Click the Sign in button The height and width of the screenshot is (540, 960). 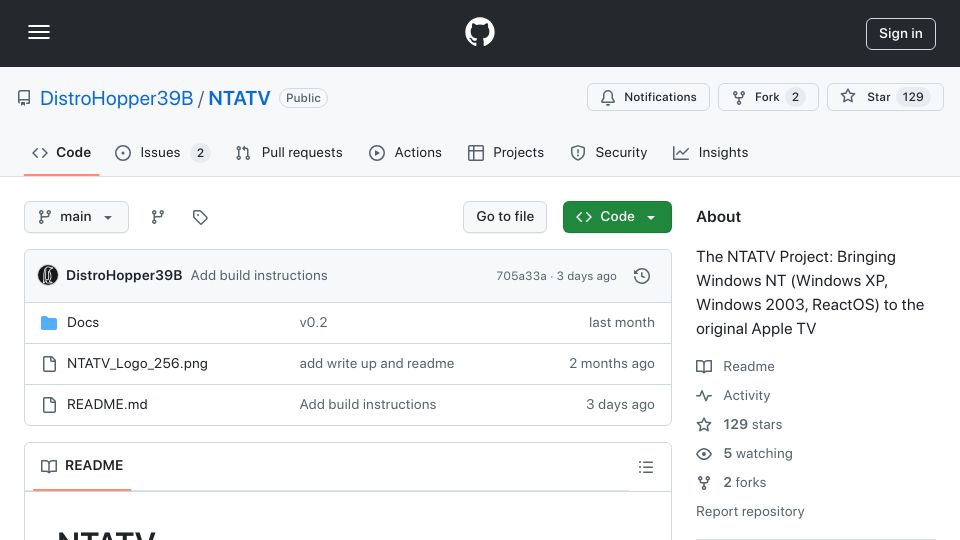[901, 34]
